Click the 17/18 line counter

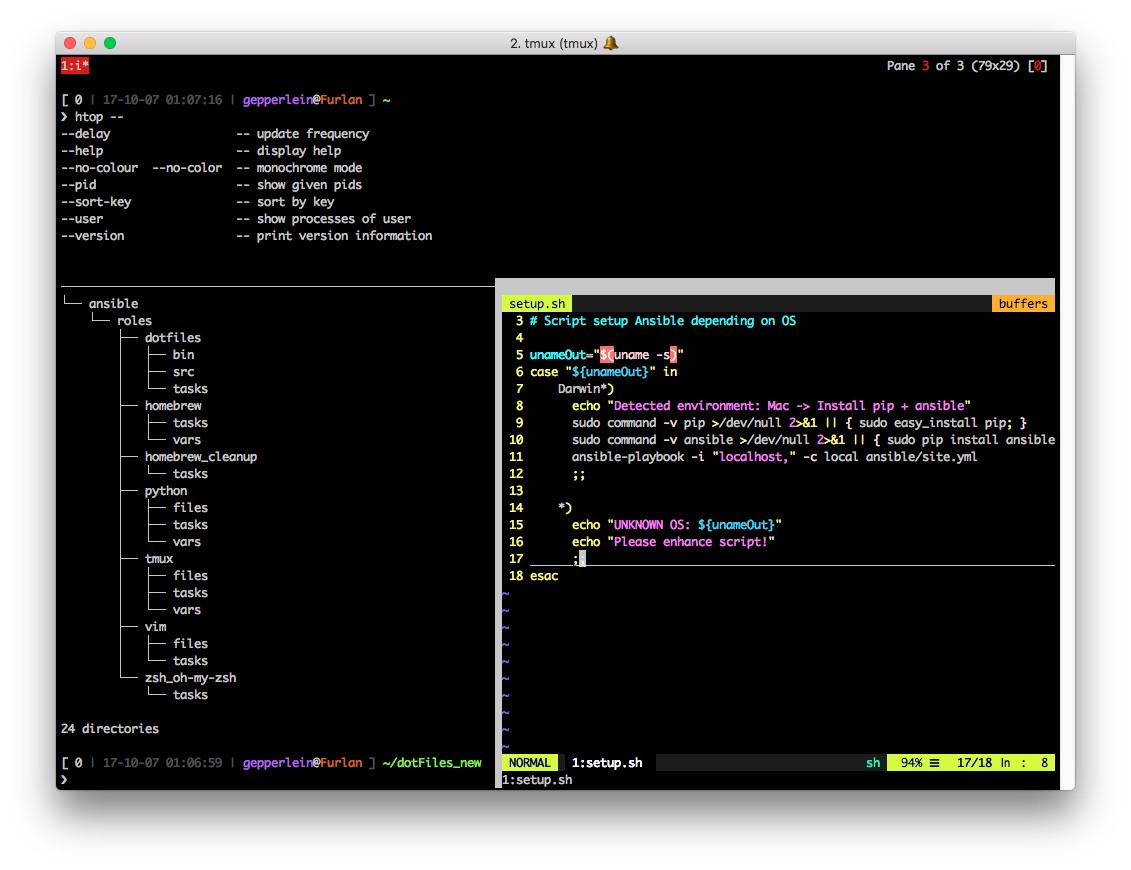(x=974, y=763)
